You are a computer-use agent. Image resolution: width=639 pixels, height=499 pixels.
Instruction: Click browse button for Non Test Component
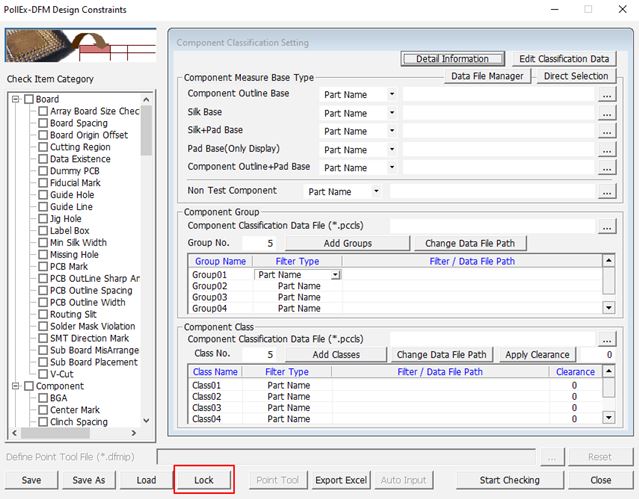point(606,191)
